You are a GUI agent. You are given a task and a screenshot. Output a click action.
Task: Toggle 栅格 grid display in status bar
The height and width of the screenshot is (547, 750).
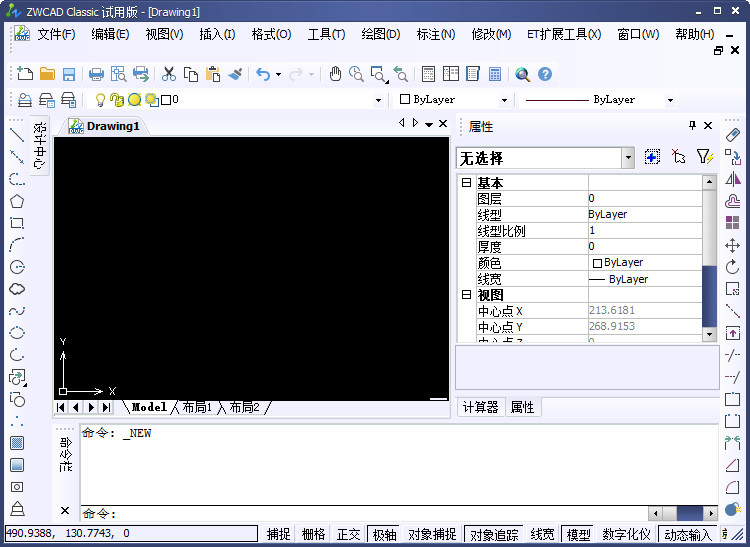[x=314, y=534]
